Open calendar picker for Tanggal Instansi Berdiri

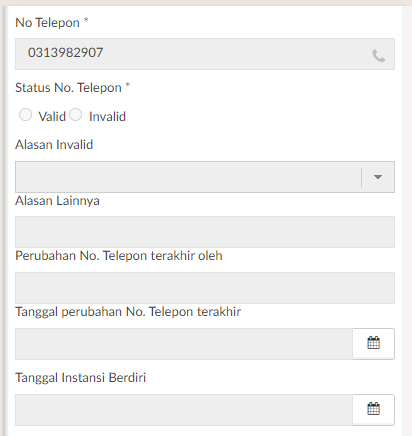click(x=373, y=409)
